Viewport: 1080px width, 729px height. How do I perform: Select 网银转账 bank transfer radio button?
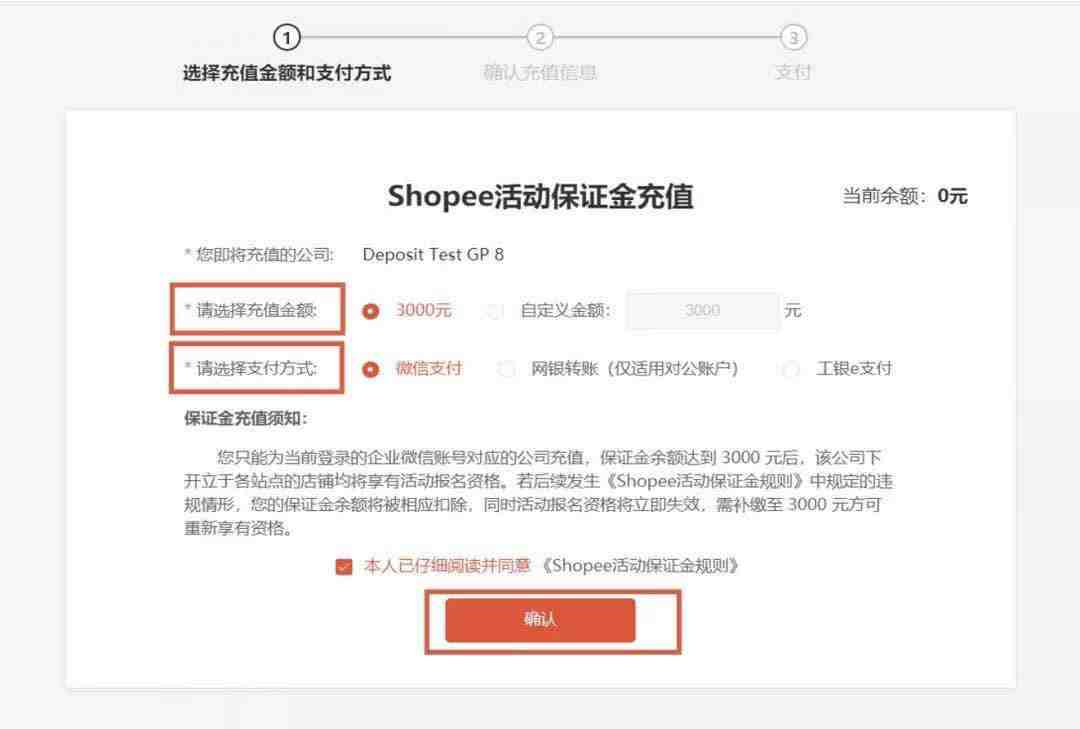coord(506,369)
